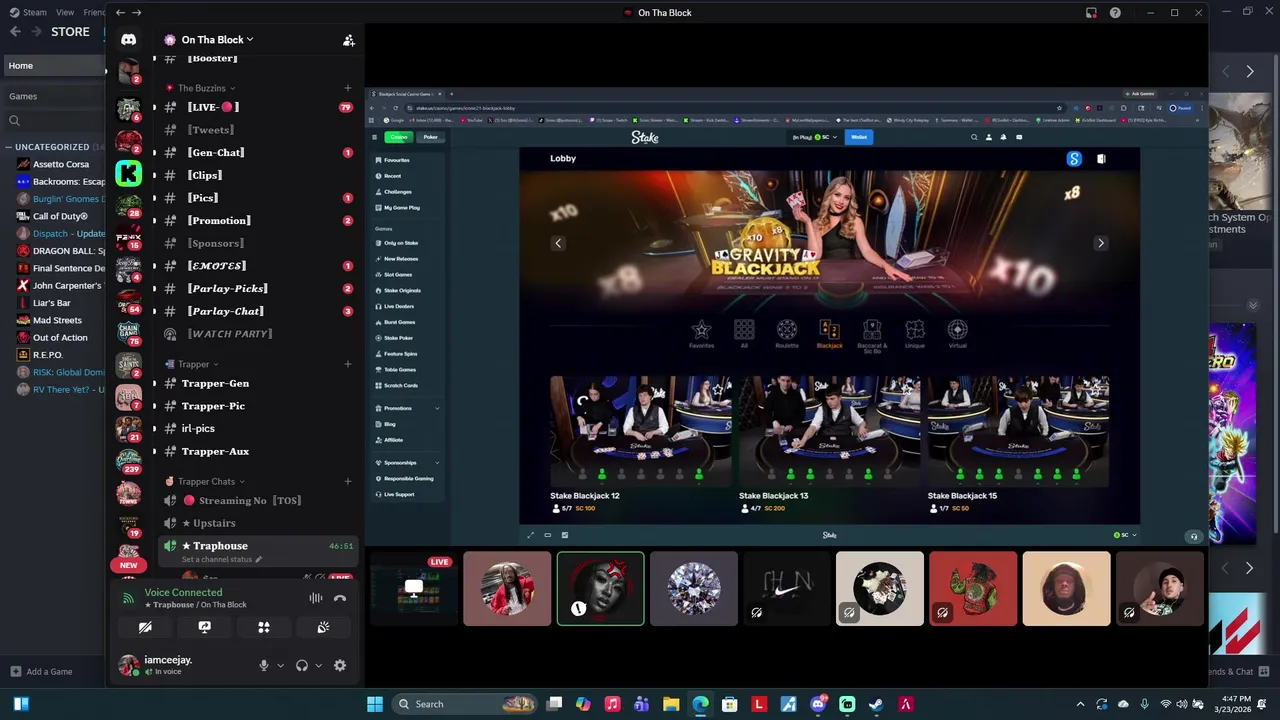Click the previous arrow on Gravity Blackjack banner

coord(558,243)
